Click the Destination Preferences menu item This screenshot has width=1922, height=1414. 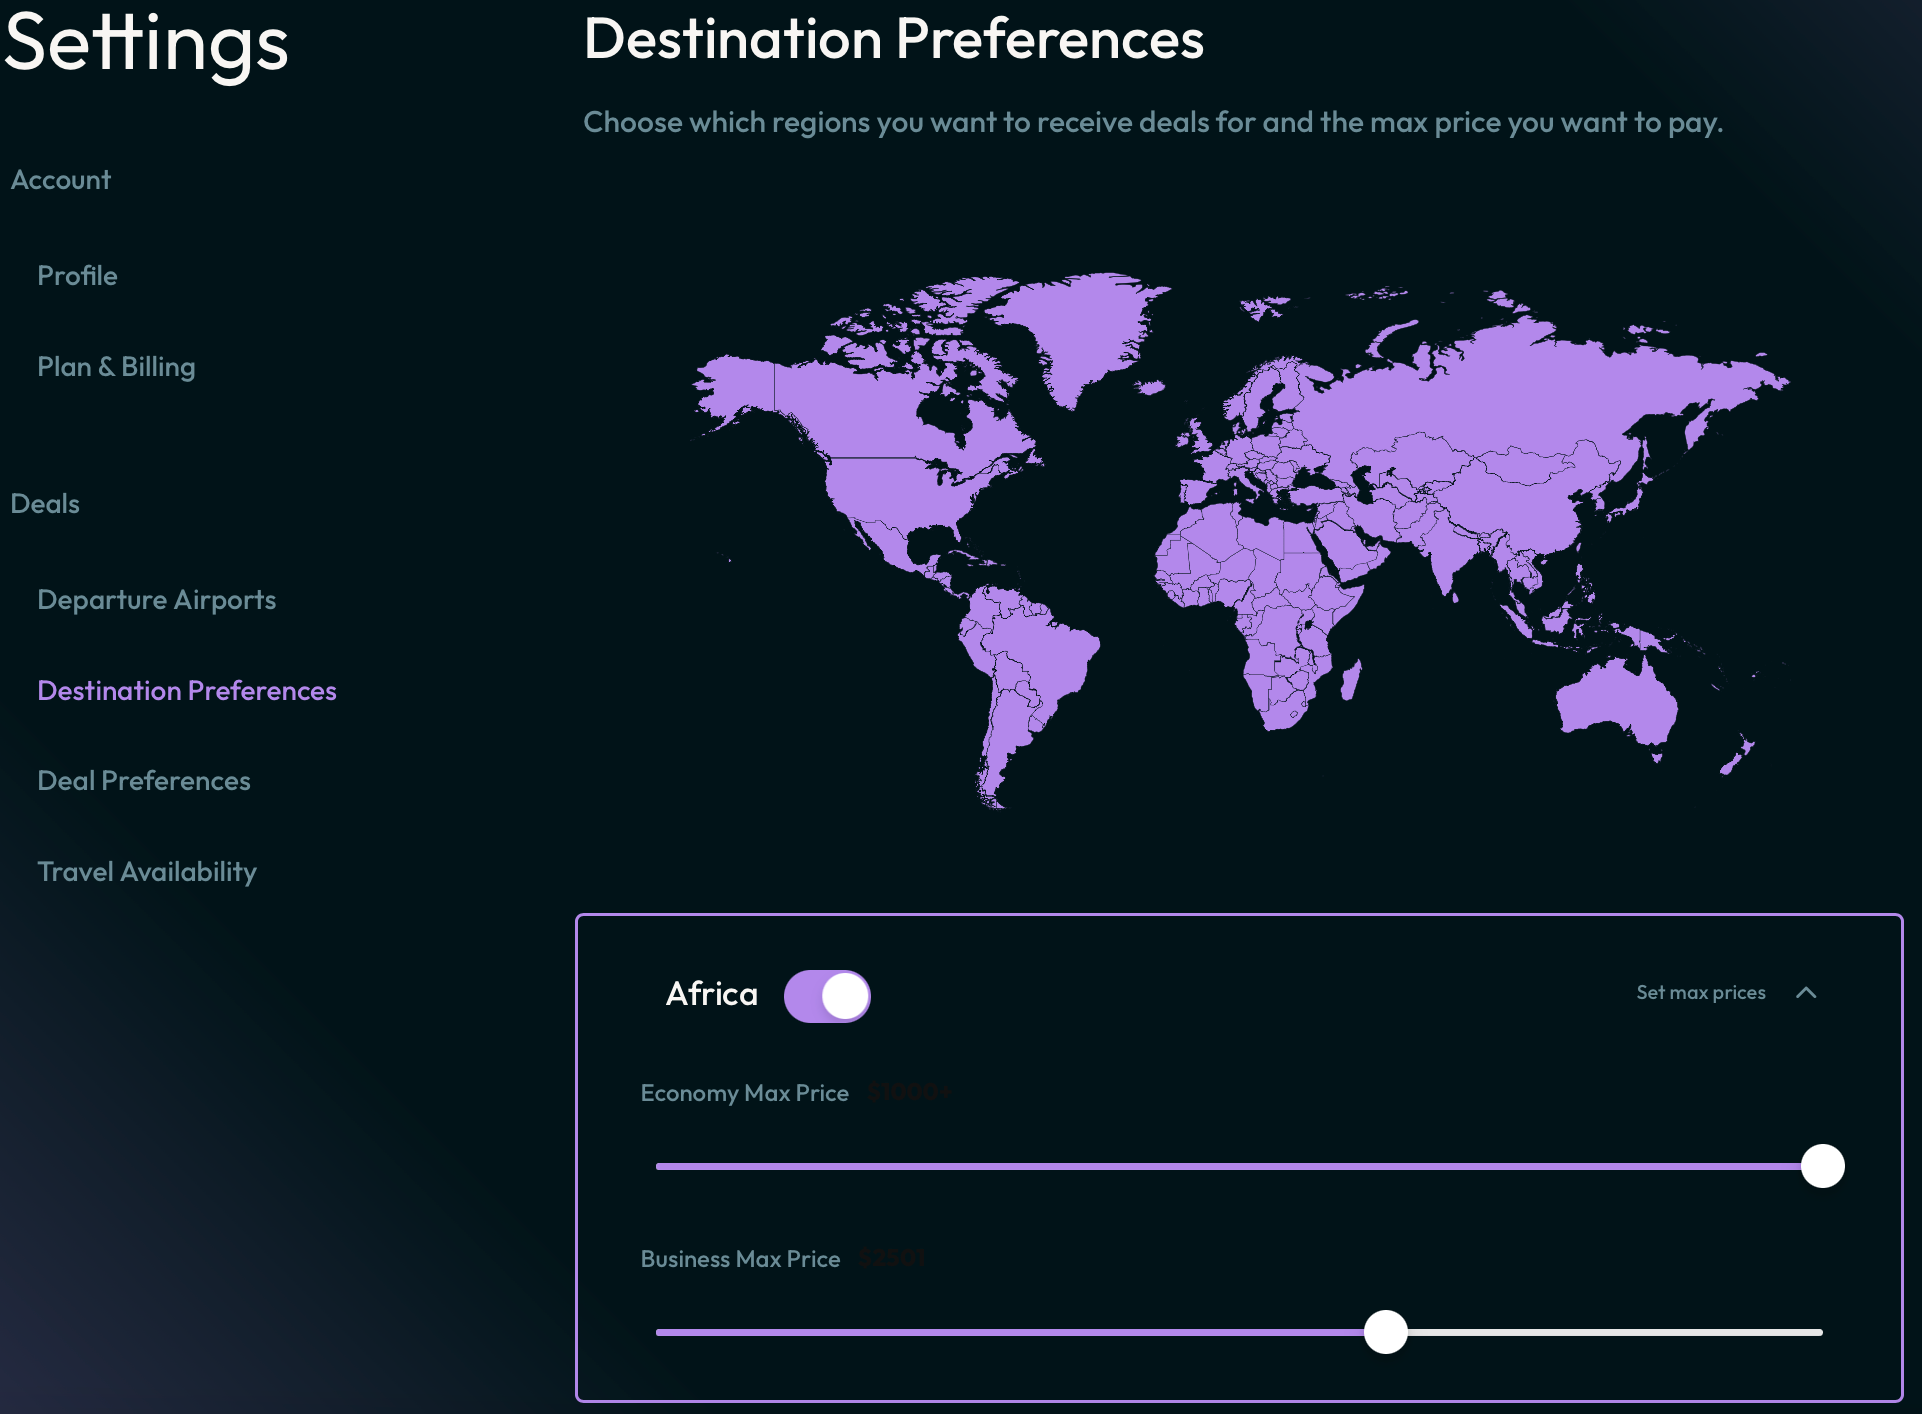(x=187, y=689)
